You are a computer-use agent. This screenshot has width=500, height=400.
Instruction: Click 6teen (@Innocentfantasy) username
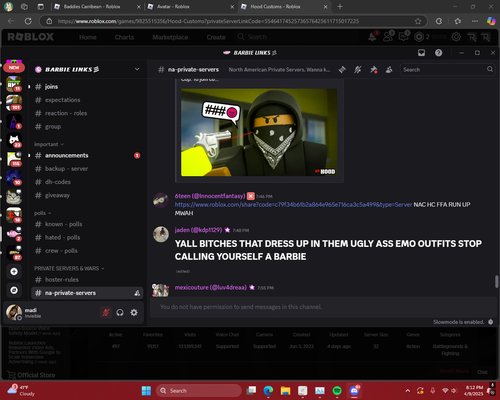click(x=210, y=196)
